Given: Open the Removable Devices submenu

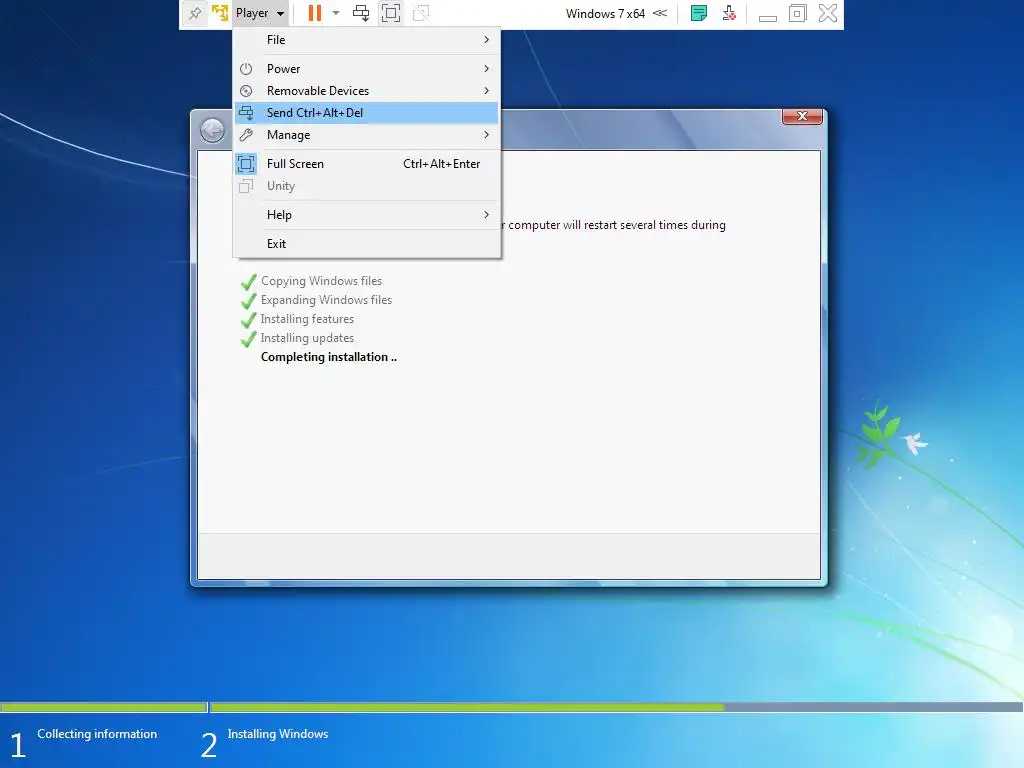Looking at the screenshot, I should click(367, 91).
